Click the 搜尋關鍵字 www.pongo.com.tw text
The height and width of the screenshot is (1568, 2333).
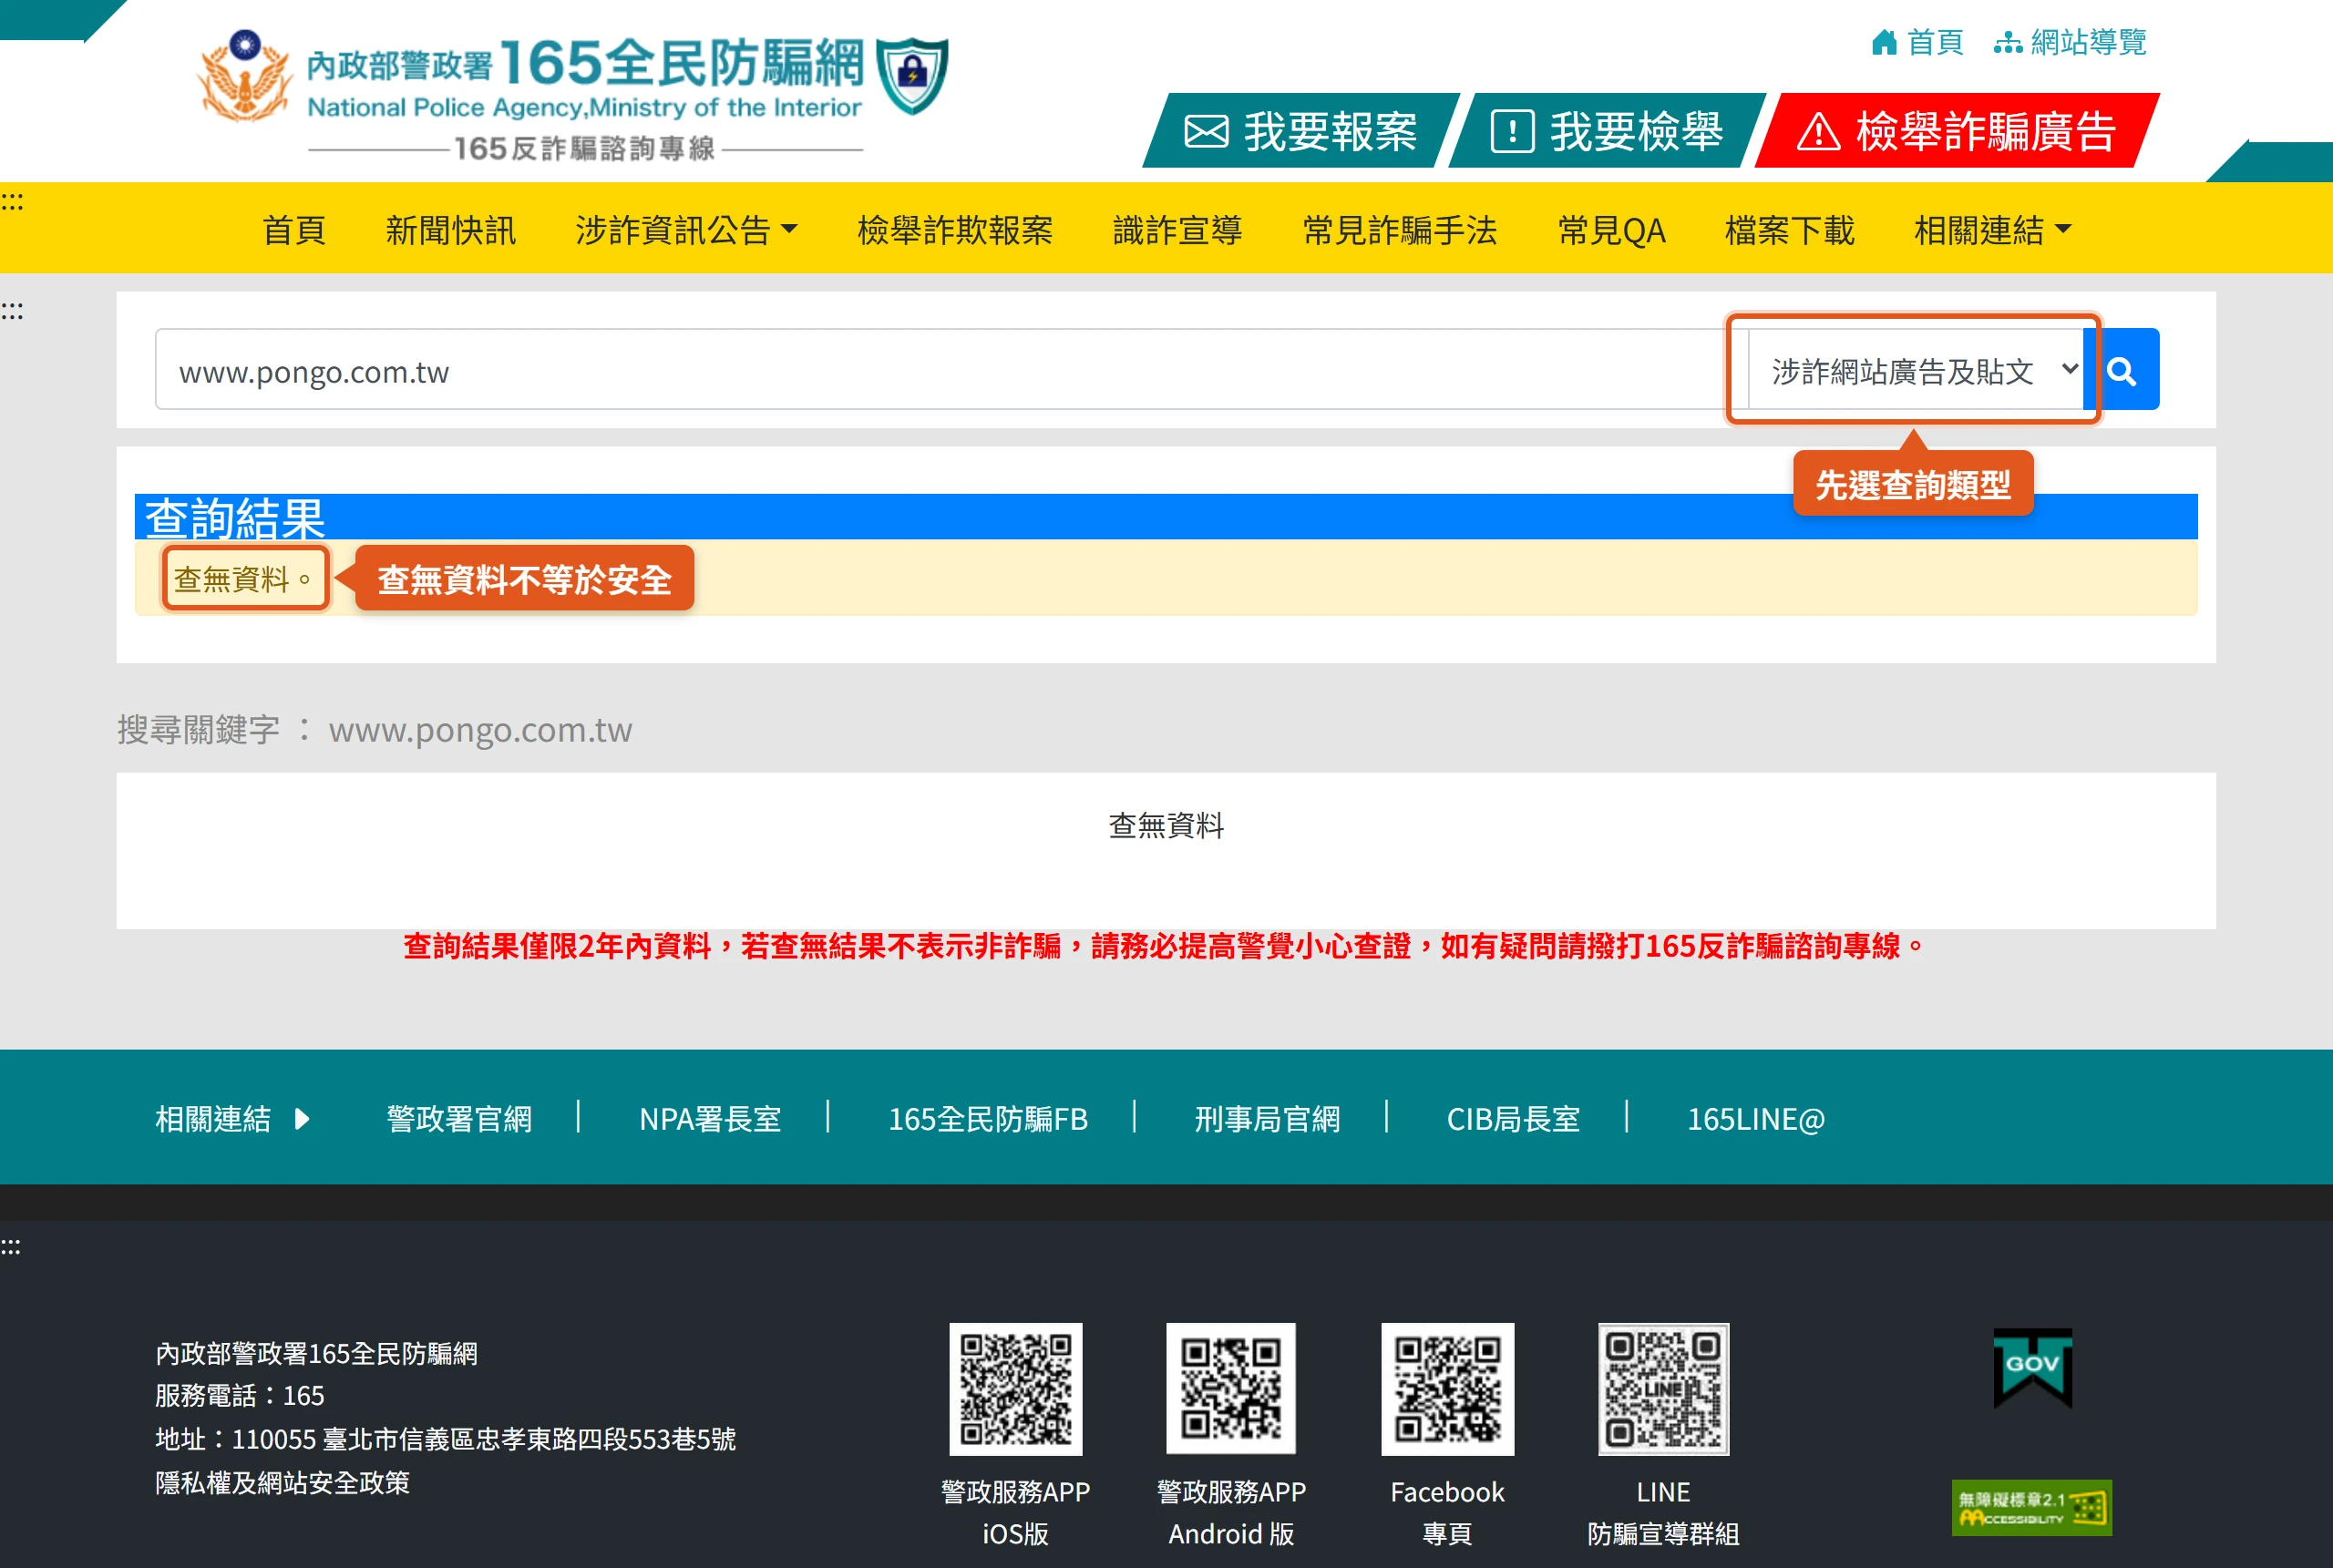[x=374, y=730]
